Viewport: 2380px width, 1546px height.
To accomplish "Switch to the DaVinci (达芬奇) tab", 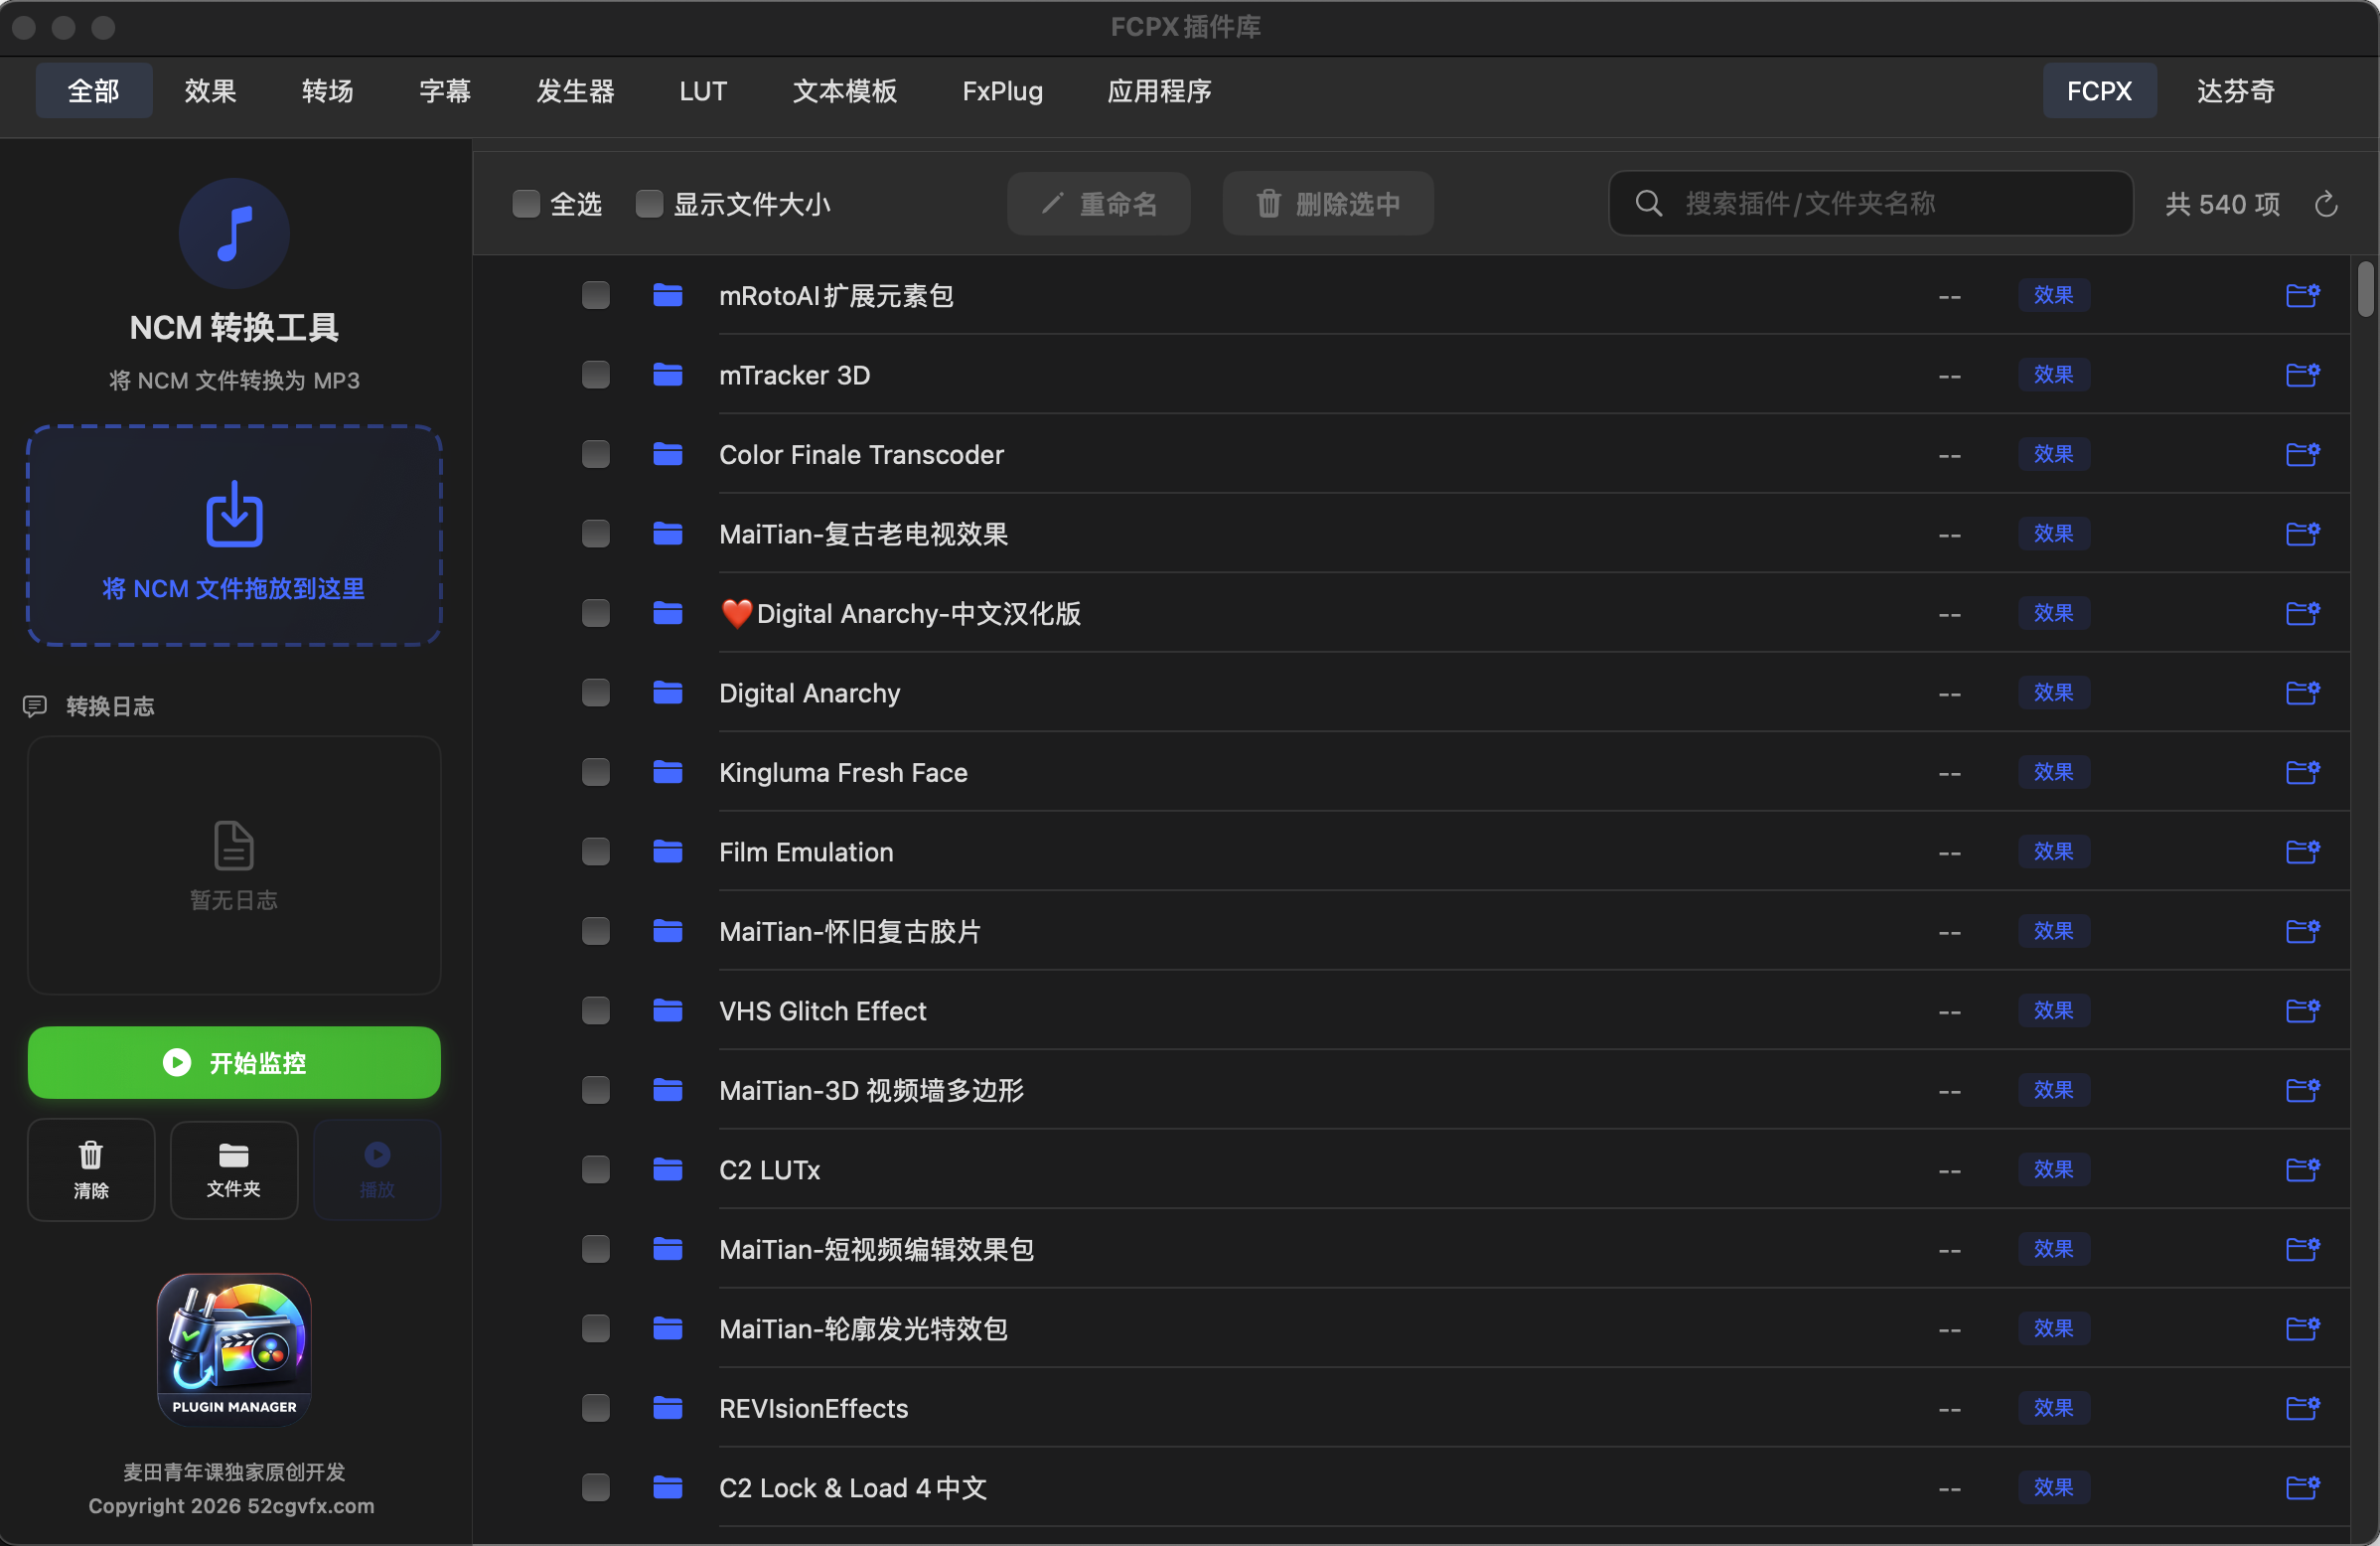I will [x=2235, y=91].
